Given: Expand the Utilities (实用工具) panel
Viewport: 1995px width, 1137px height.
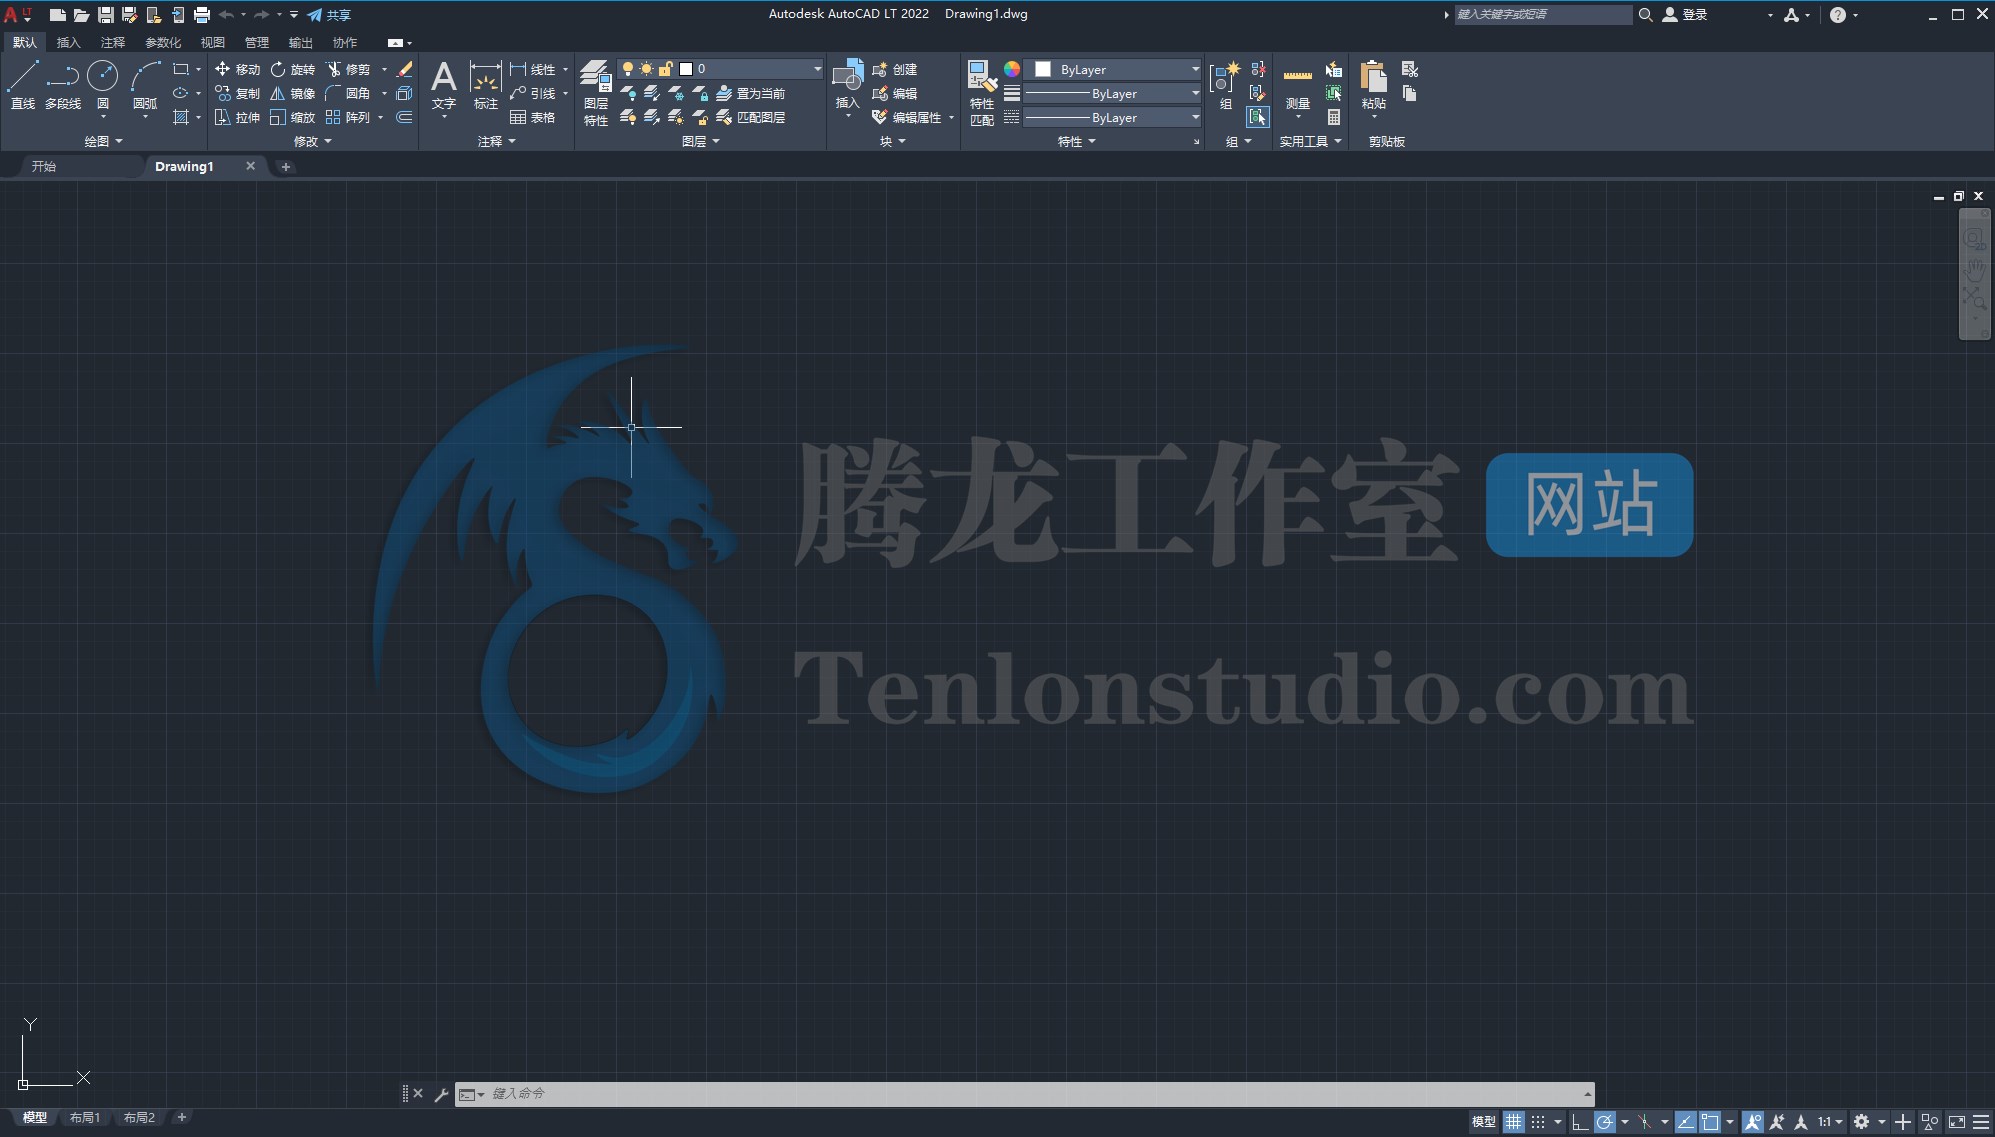Looking at the screenshot, I should point(1311,141).
